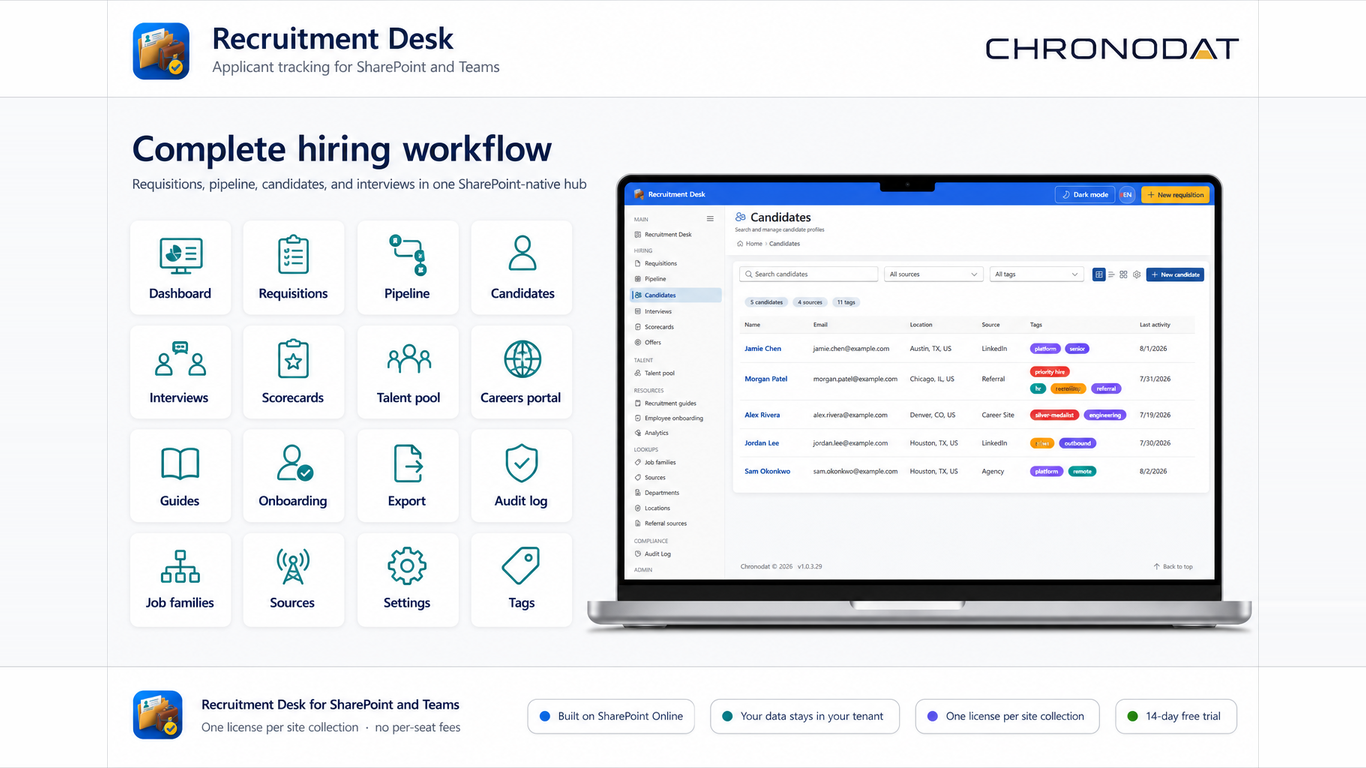Expand the All sources filter dropdown

(x=934, y=274)
